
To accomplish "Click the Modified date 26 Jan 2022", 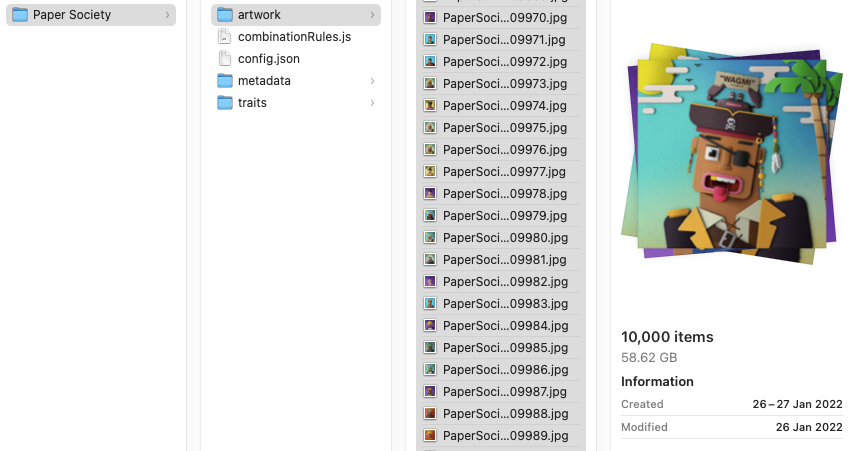I will (x=809, y=427).
